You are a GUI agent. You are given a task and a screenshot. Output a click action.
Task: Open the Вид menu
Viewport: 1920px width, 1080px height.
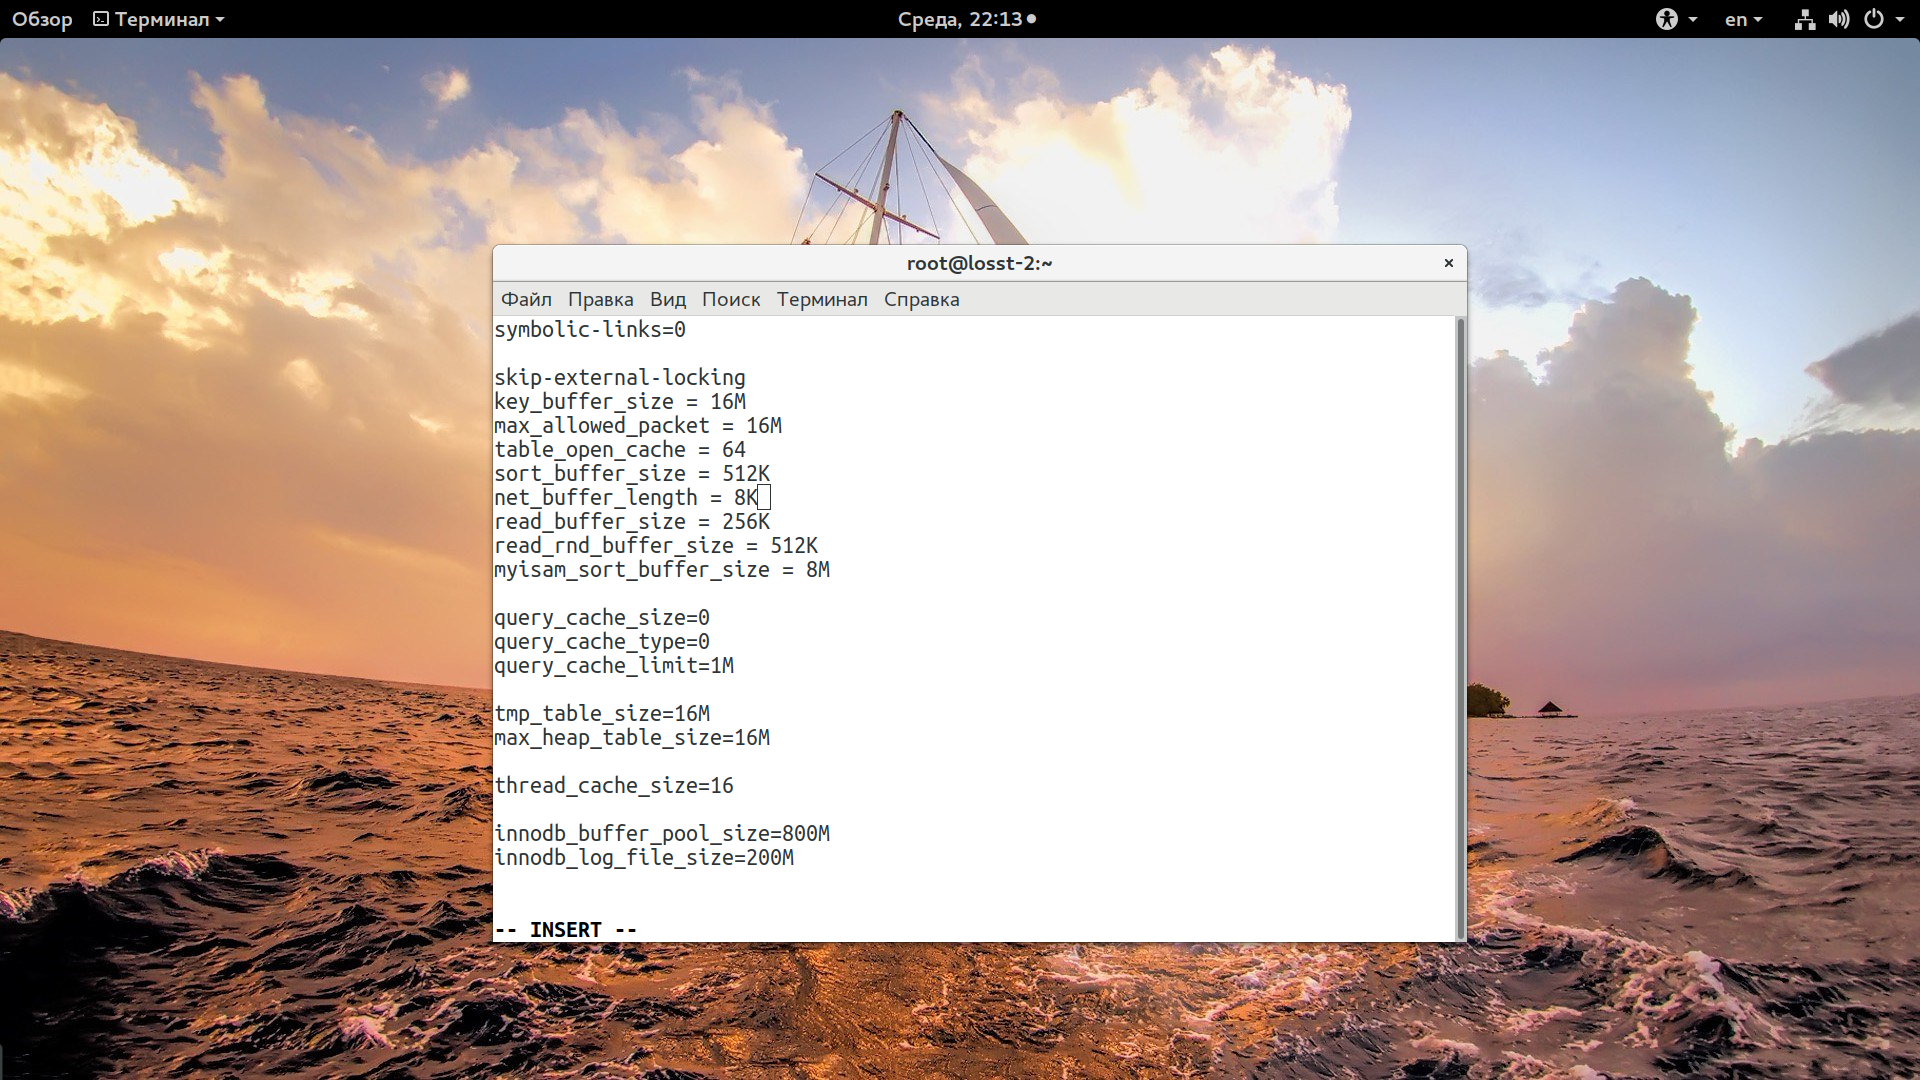click(667, 299)
